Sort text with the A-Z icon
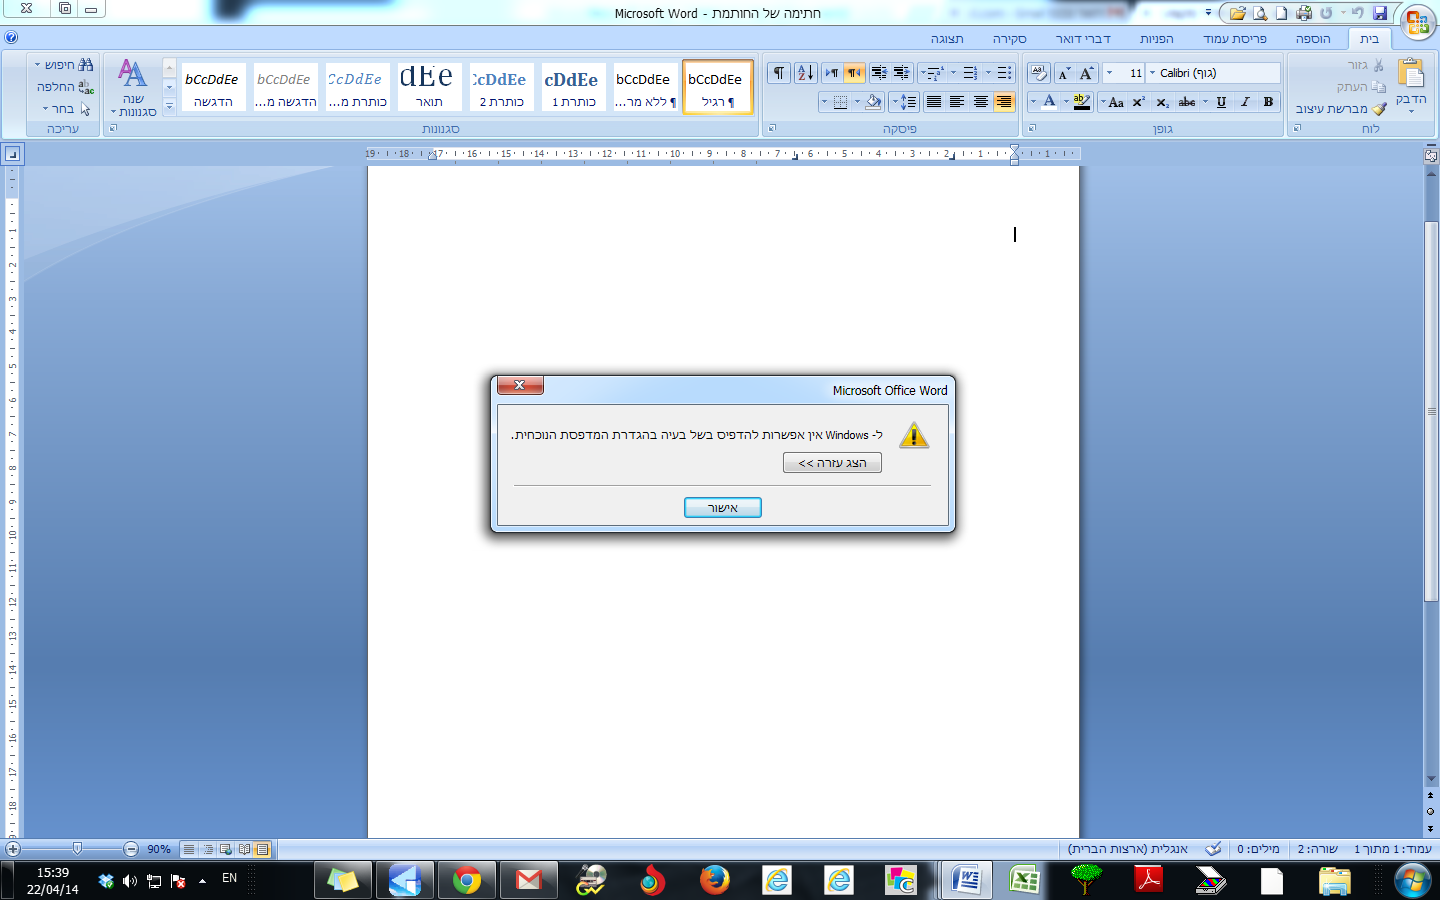The image size is (1440, 900). click(805, 73)
